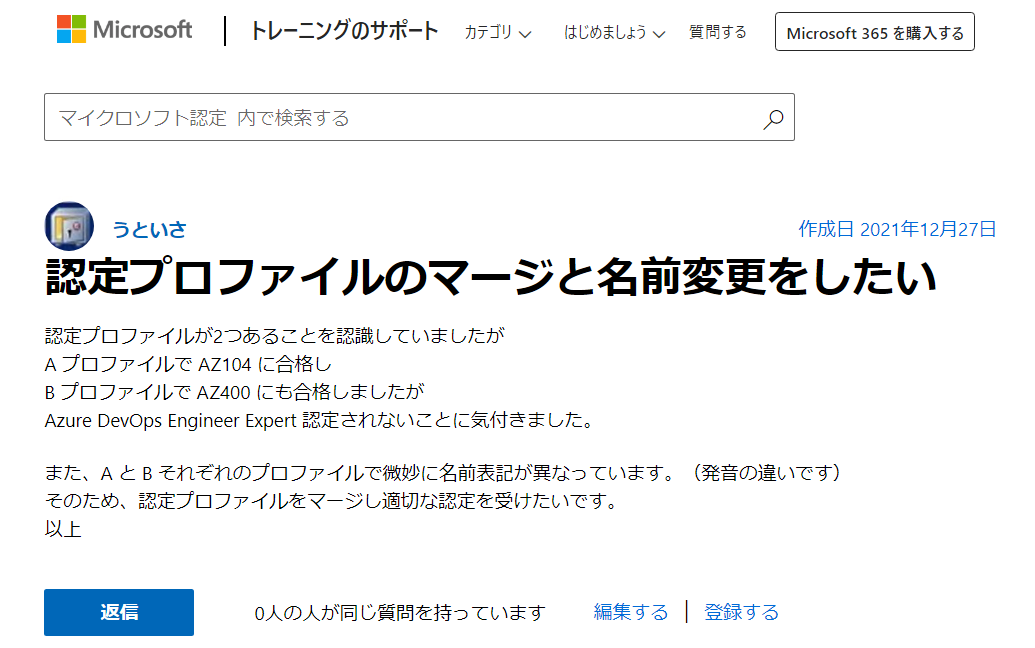Screen dimensions: 1035x648
Task: Click the Azure DevOps Engineer Expert line
Action: (320, 420)
